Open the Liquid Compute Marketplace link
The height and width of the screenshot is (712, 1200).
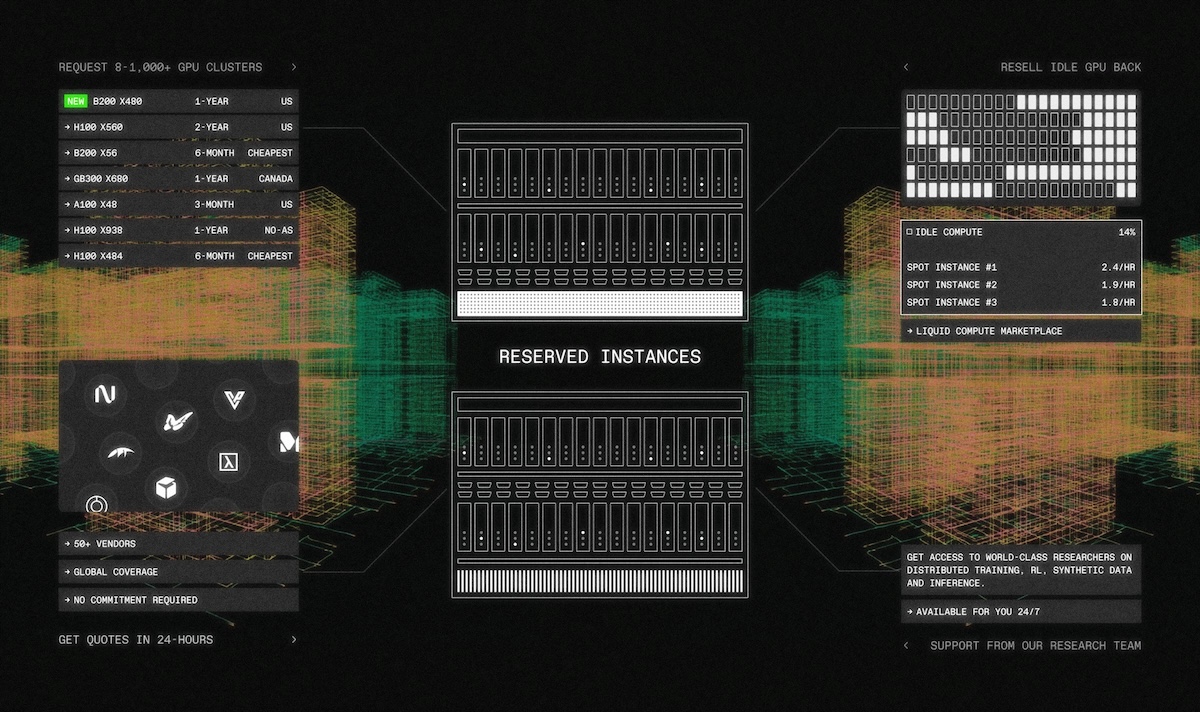point(1020,331)
